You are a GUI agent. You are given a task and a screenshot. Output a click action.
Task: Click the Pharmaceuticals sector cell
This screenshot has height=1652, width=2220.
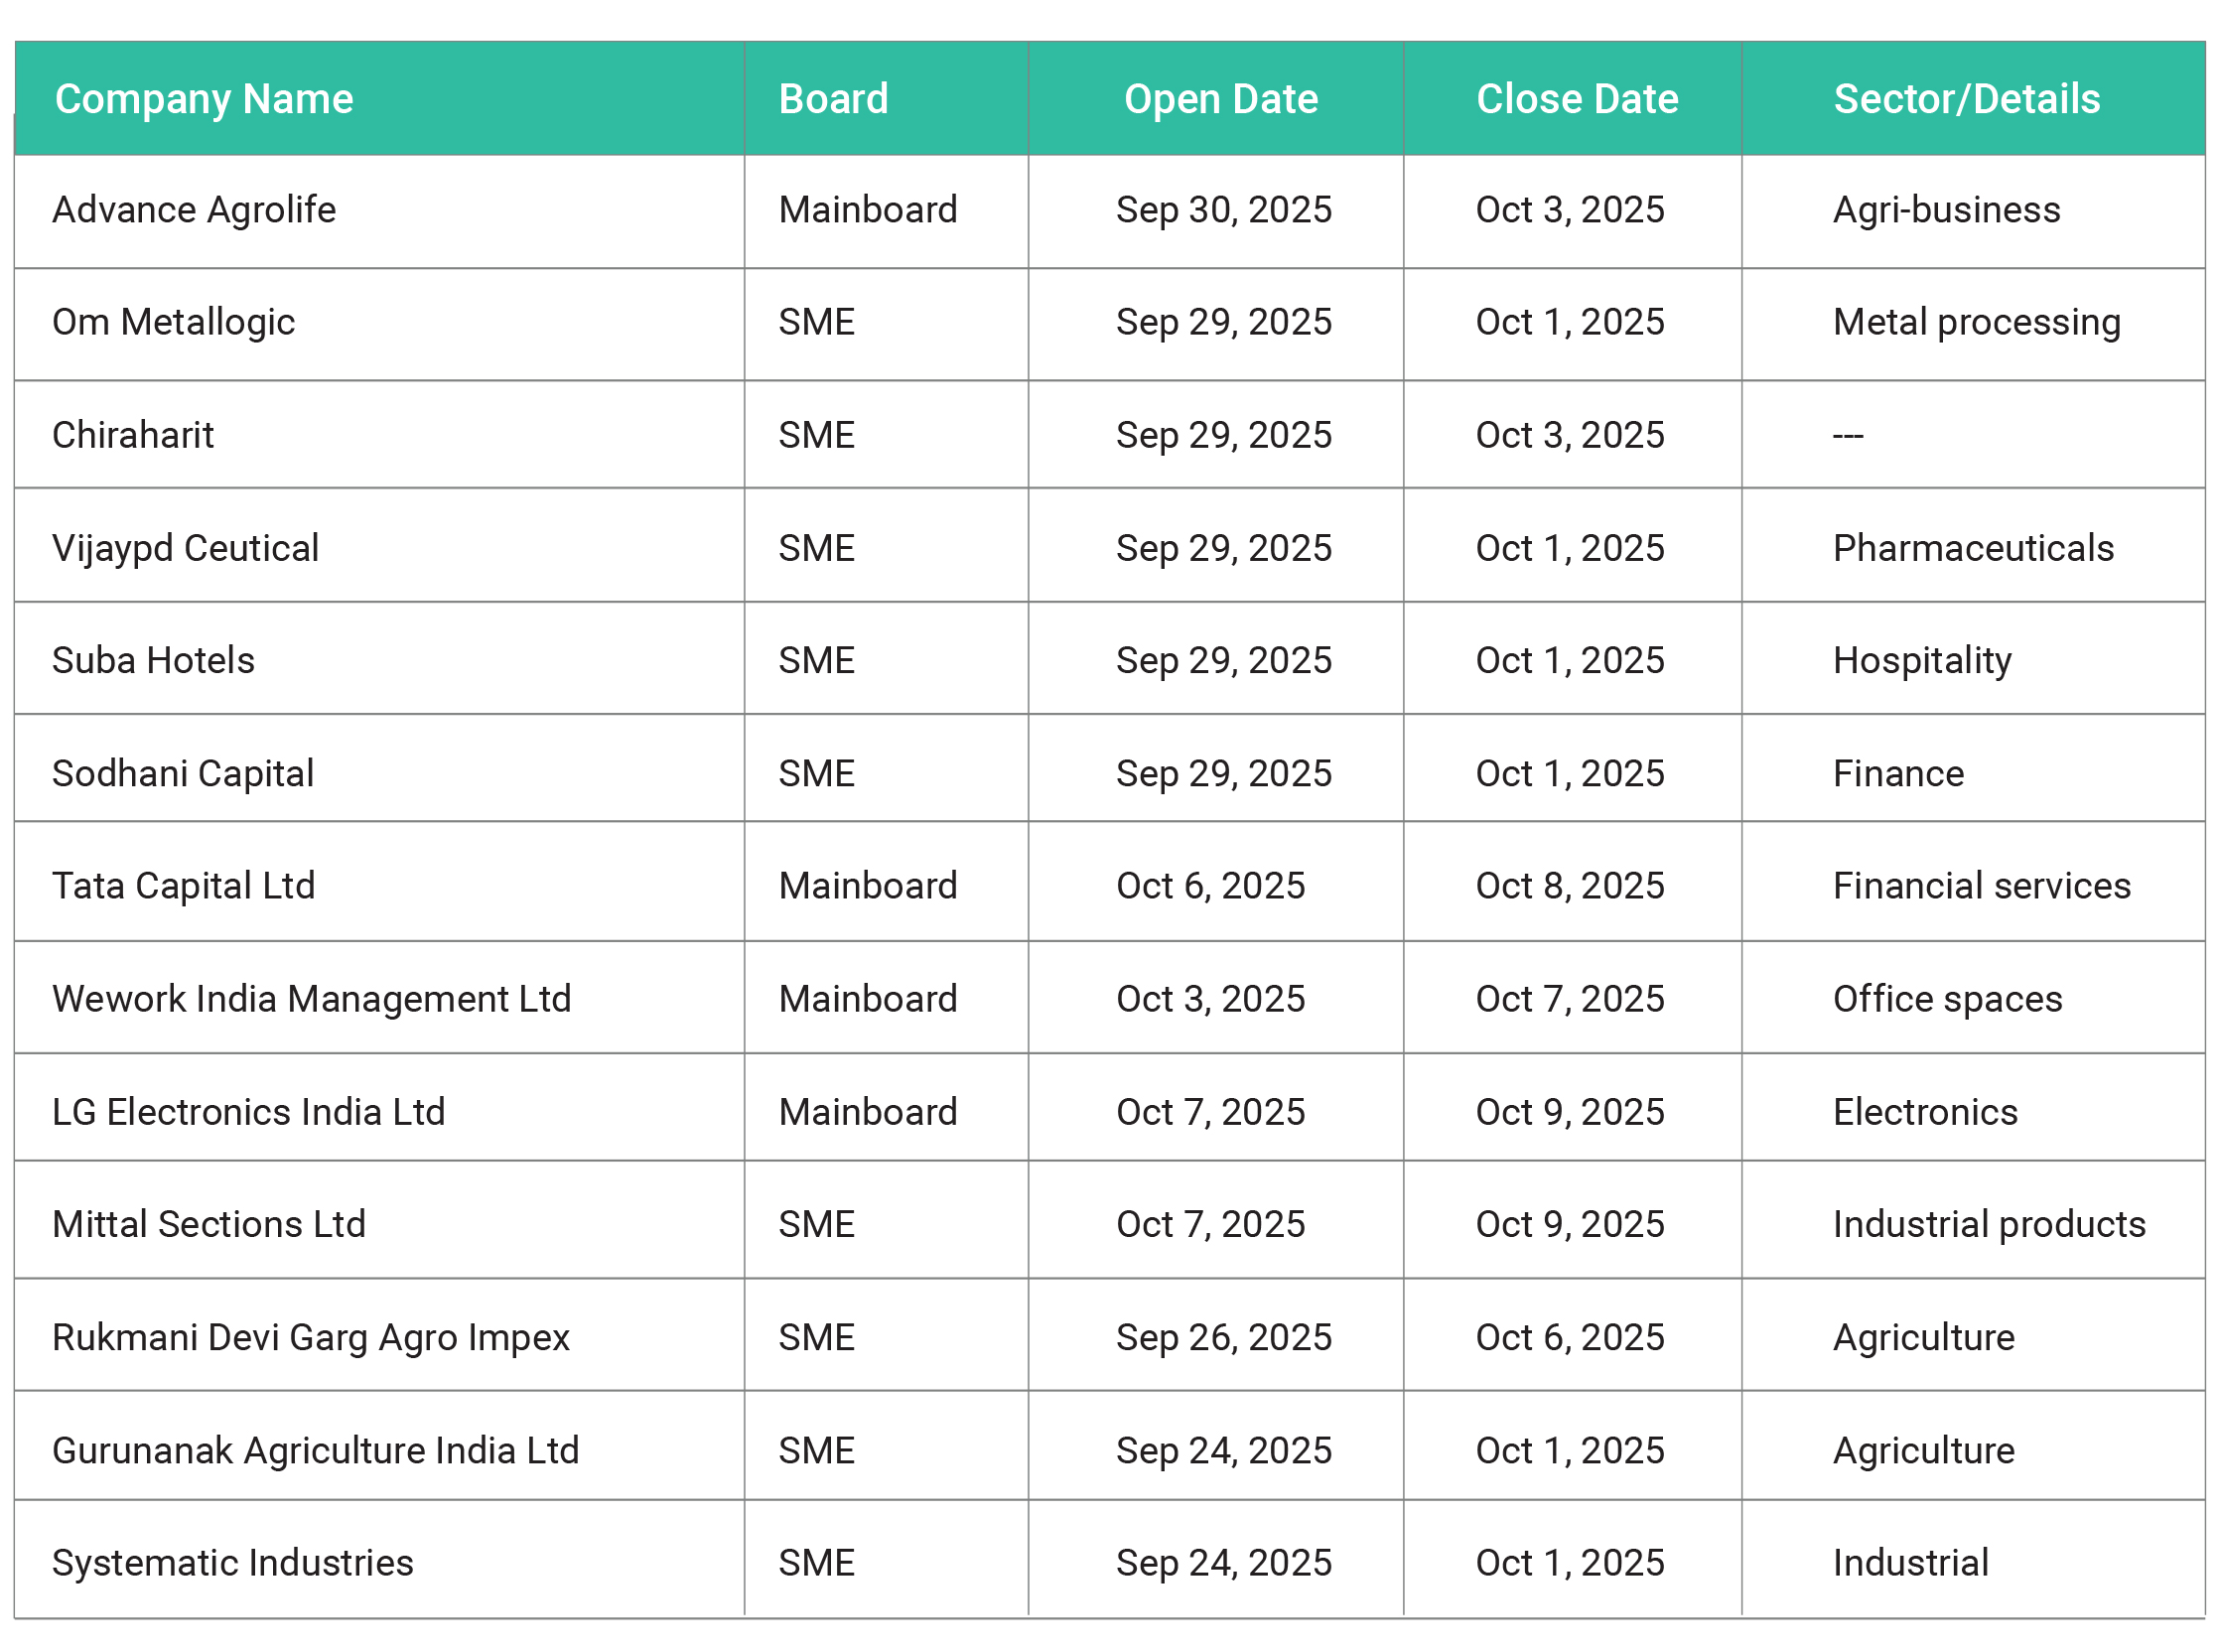pos(1972,548)
